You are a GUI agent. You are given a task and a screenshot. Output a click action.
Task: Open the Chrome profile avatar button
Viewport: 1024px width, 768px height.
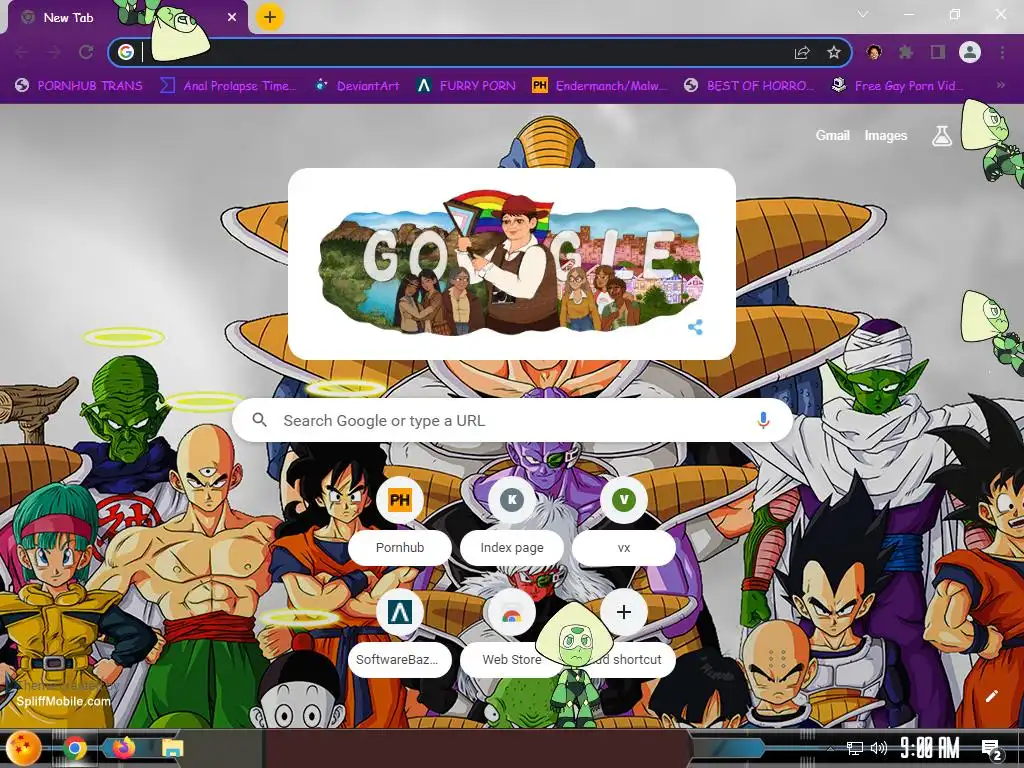click(970, 52)
